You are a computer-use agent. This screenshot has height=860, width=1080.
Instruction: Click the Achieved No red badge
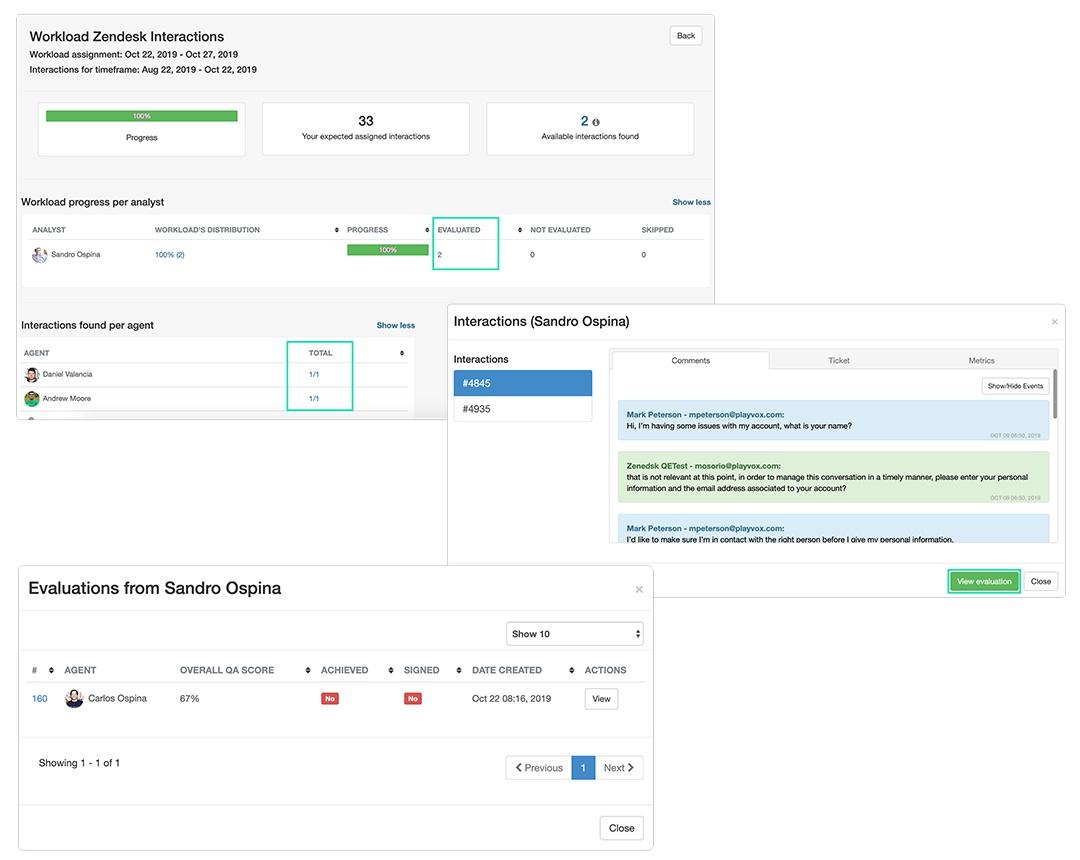tap(330, 699)
